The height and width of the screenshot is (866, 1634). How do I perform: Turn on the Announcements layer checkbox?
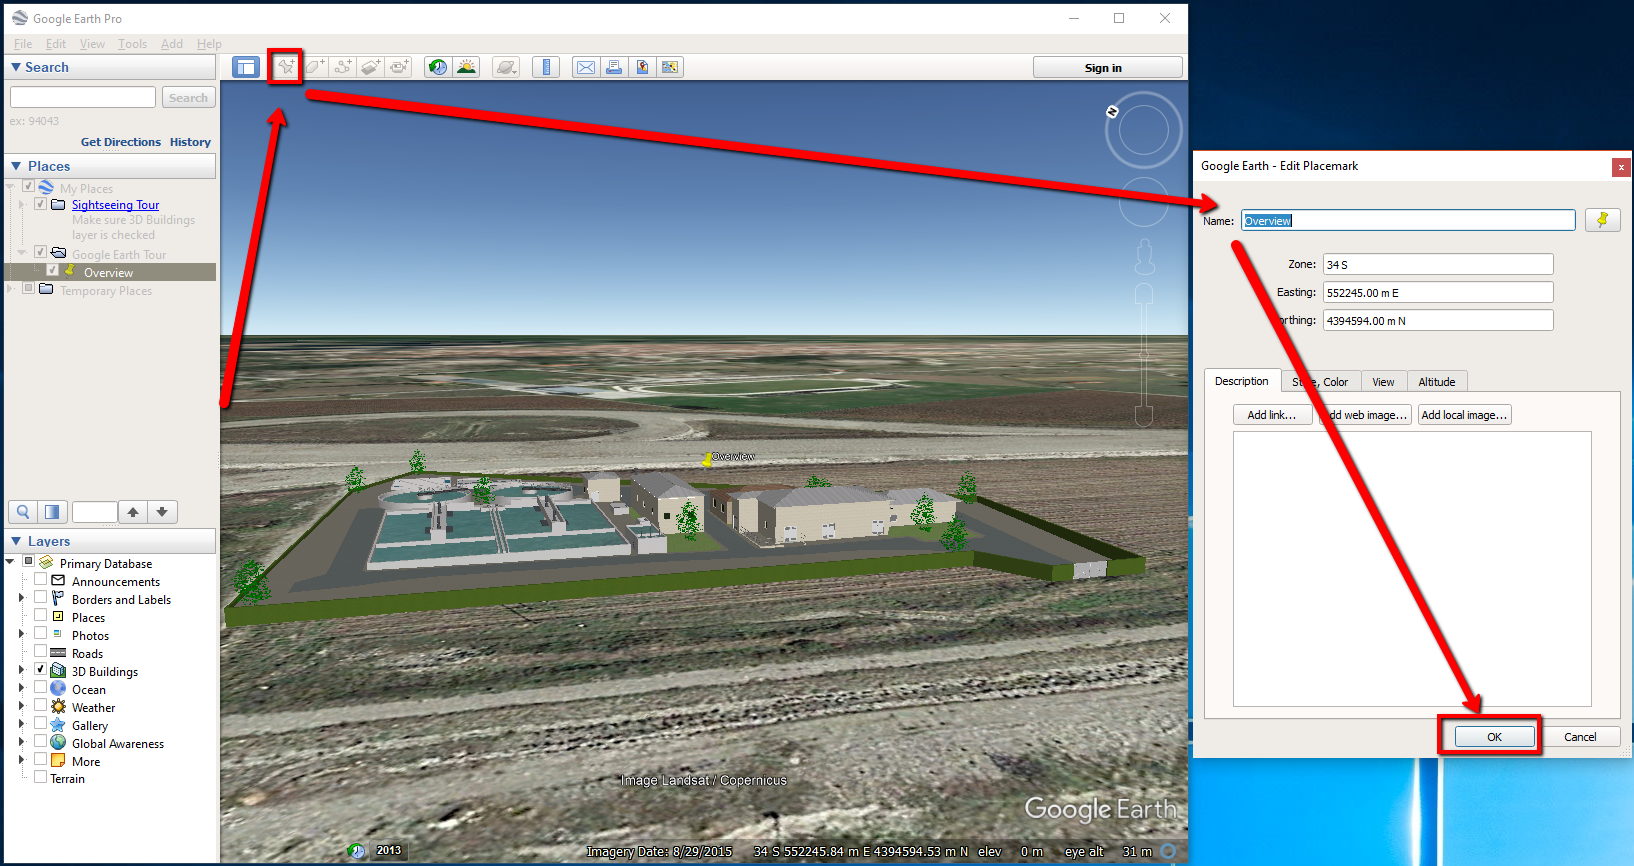tap(40, 579)
